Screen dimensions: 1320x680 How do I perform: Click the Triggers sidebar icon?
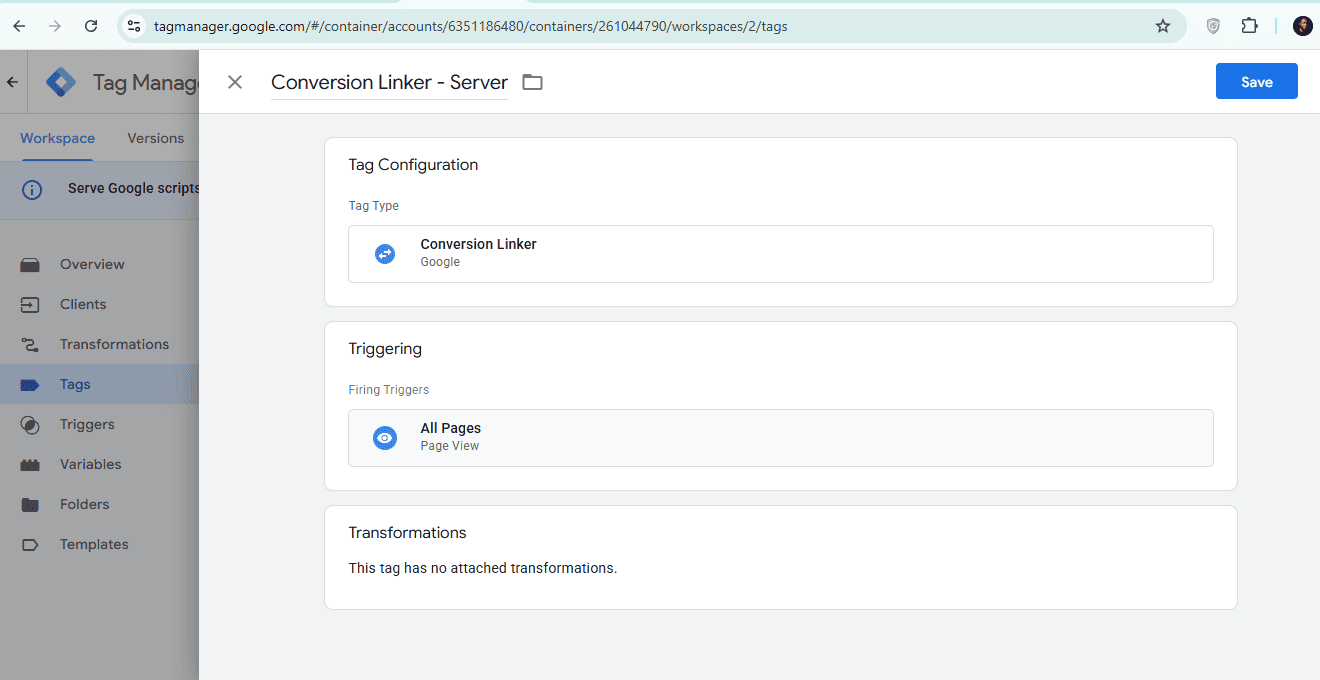pos(30,425)
